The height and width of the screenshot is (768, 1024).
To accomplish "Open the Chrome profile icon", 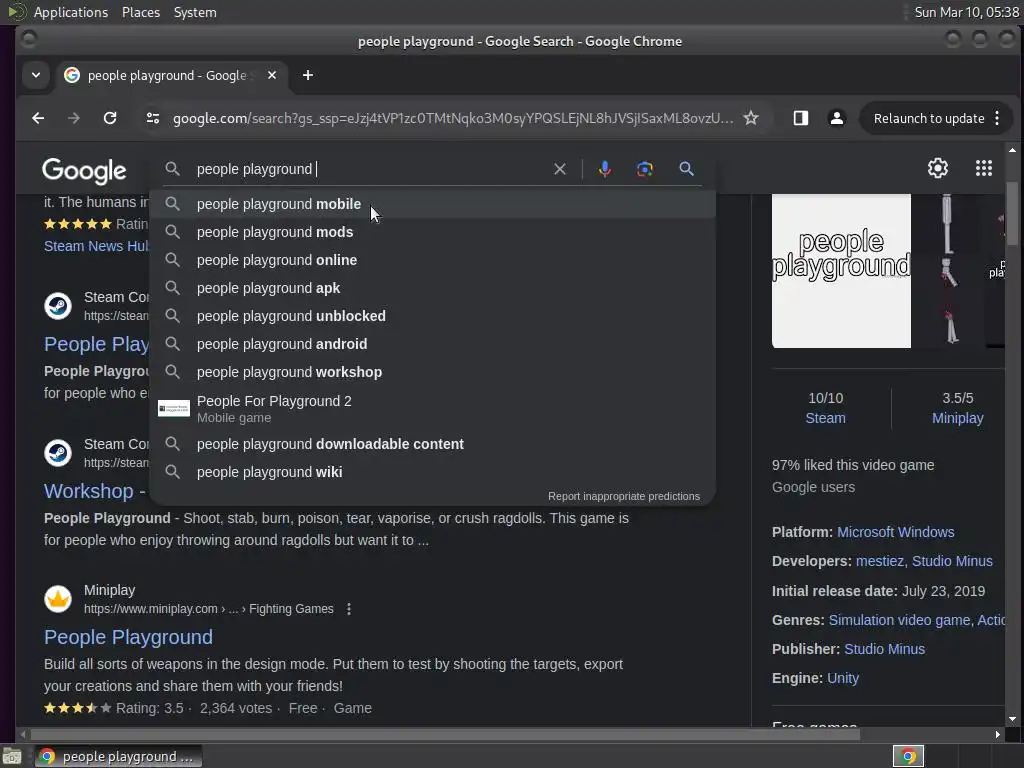I will point(837,118).
